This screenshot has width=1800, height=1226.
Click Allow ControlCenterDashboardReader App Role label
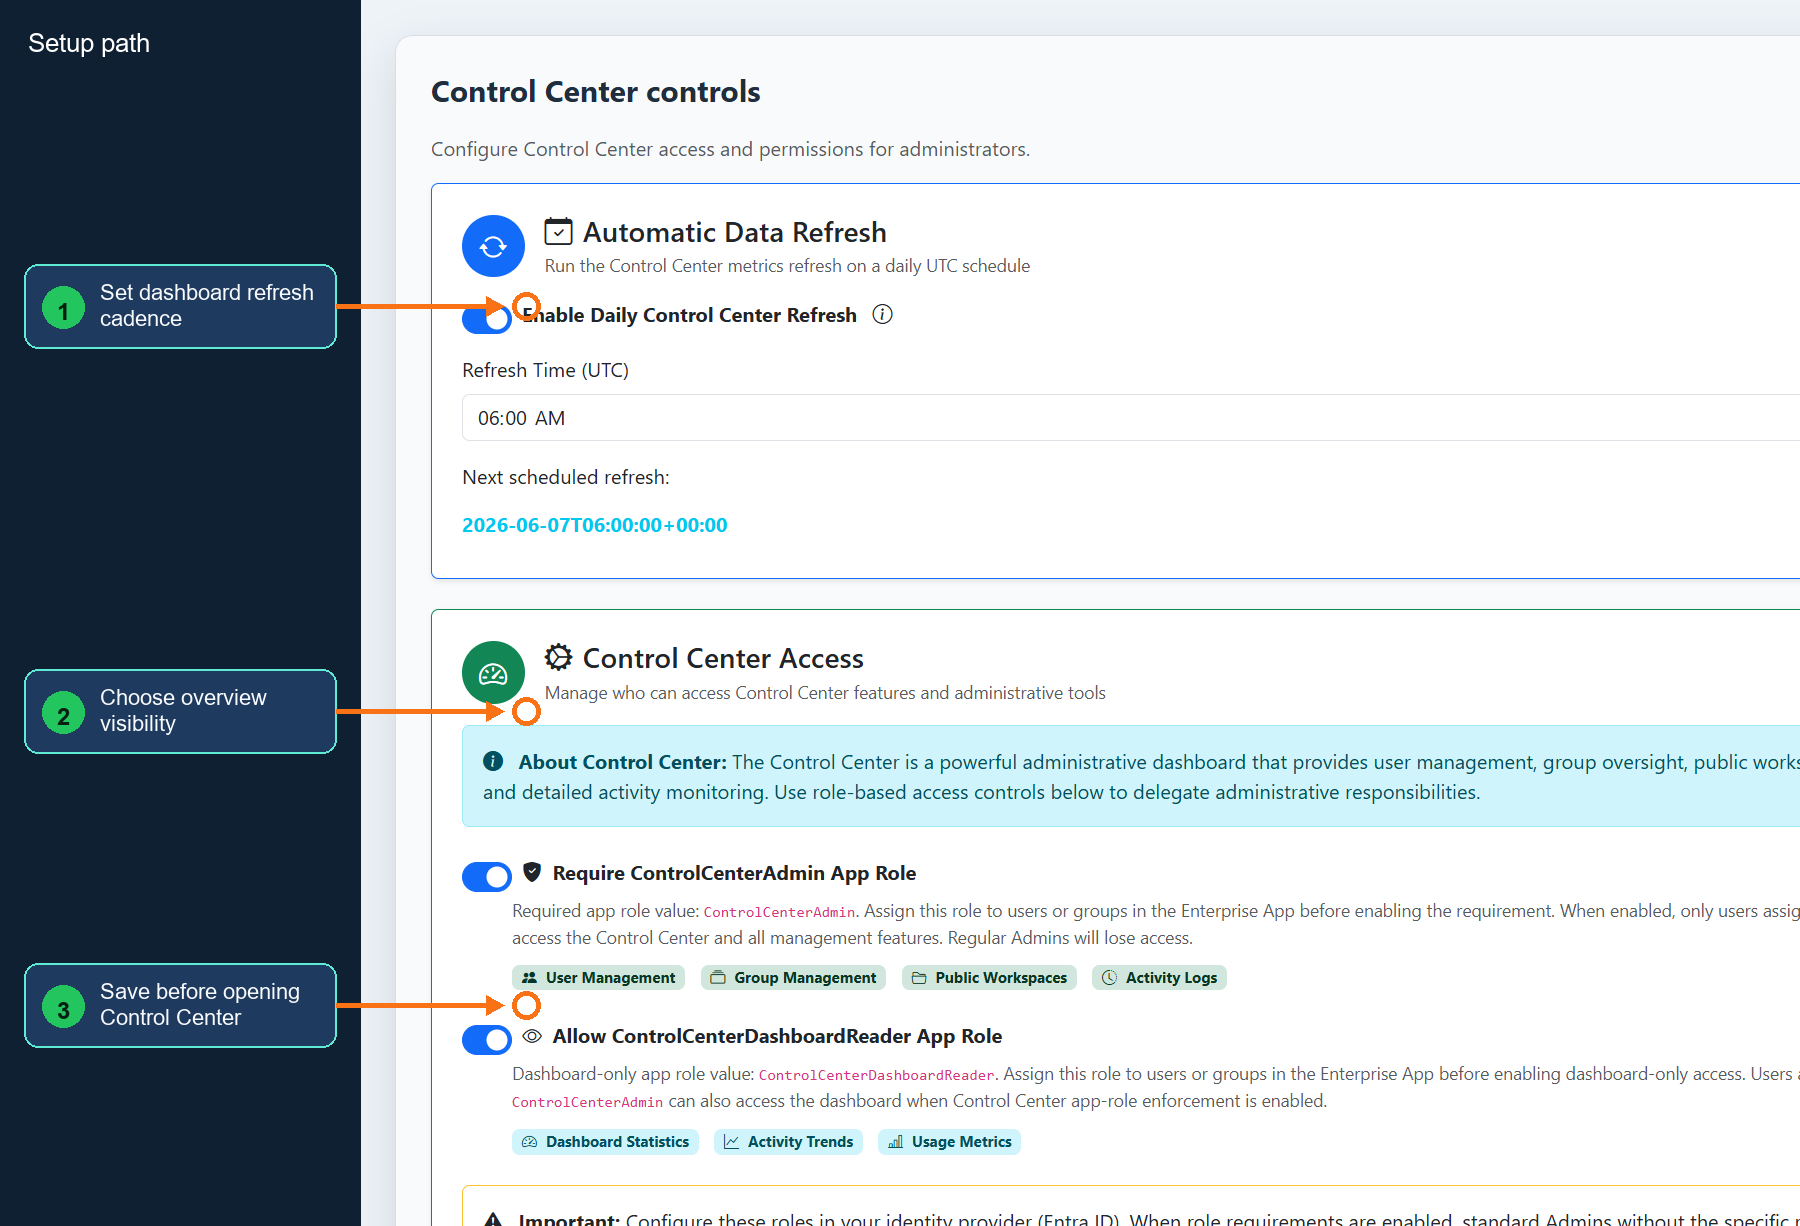777,1036
